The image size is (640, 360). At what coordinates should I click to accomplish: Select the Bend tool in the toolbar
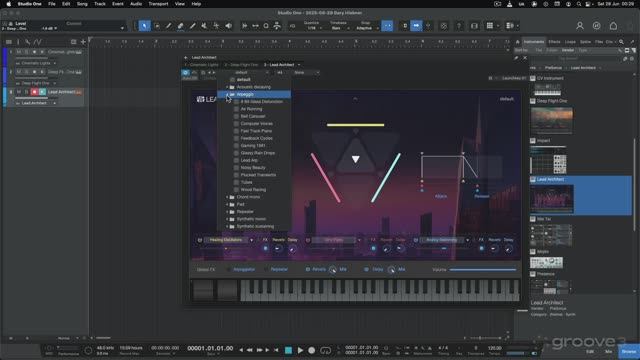point(216,26)
